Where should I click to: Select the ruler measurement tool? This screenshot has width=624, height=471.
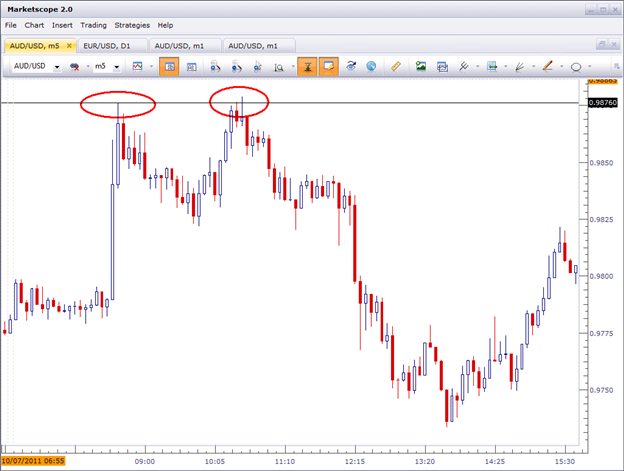396,66
